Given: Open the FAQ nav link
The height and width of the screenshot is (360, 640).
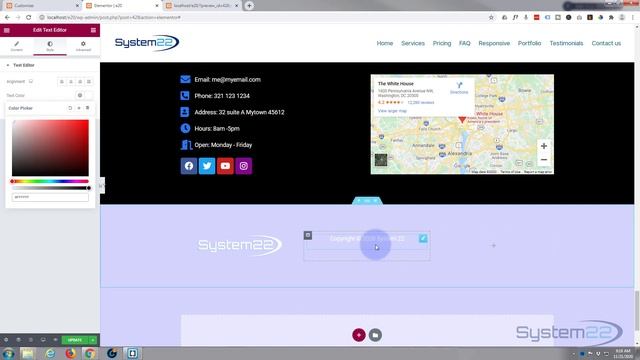Looking at the screenshot, I should click(464, 43).
